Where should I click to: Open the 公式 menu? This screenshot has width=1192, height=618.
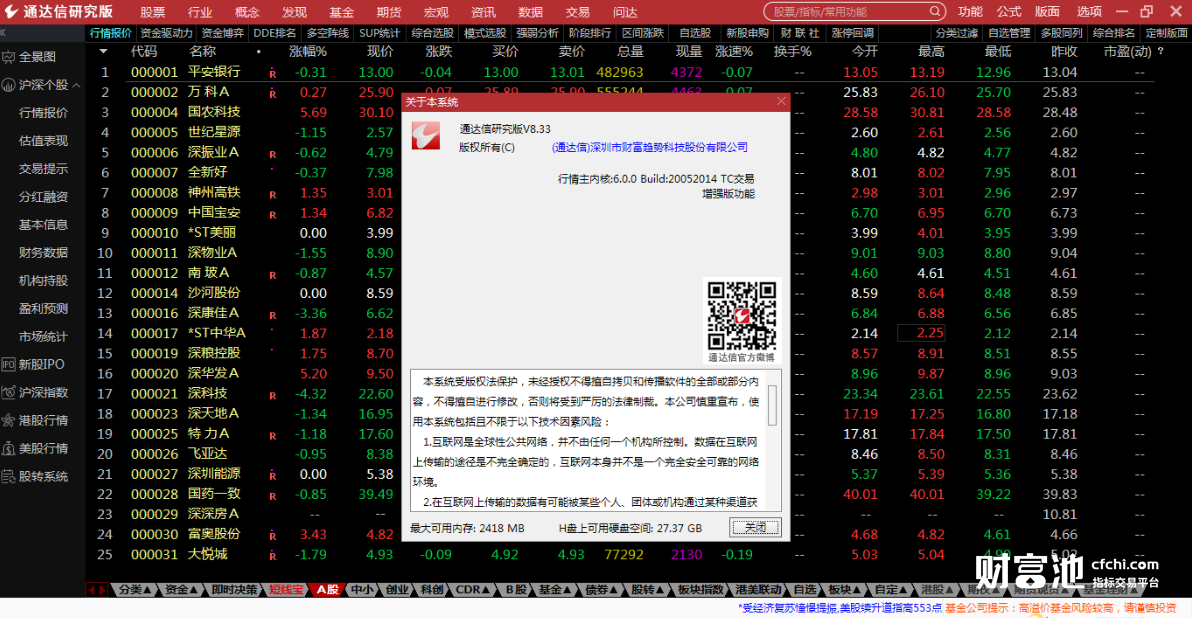coord(1009,12)
